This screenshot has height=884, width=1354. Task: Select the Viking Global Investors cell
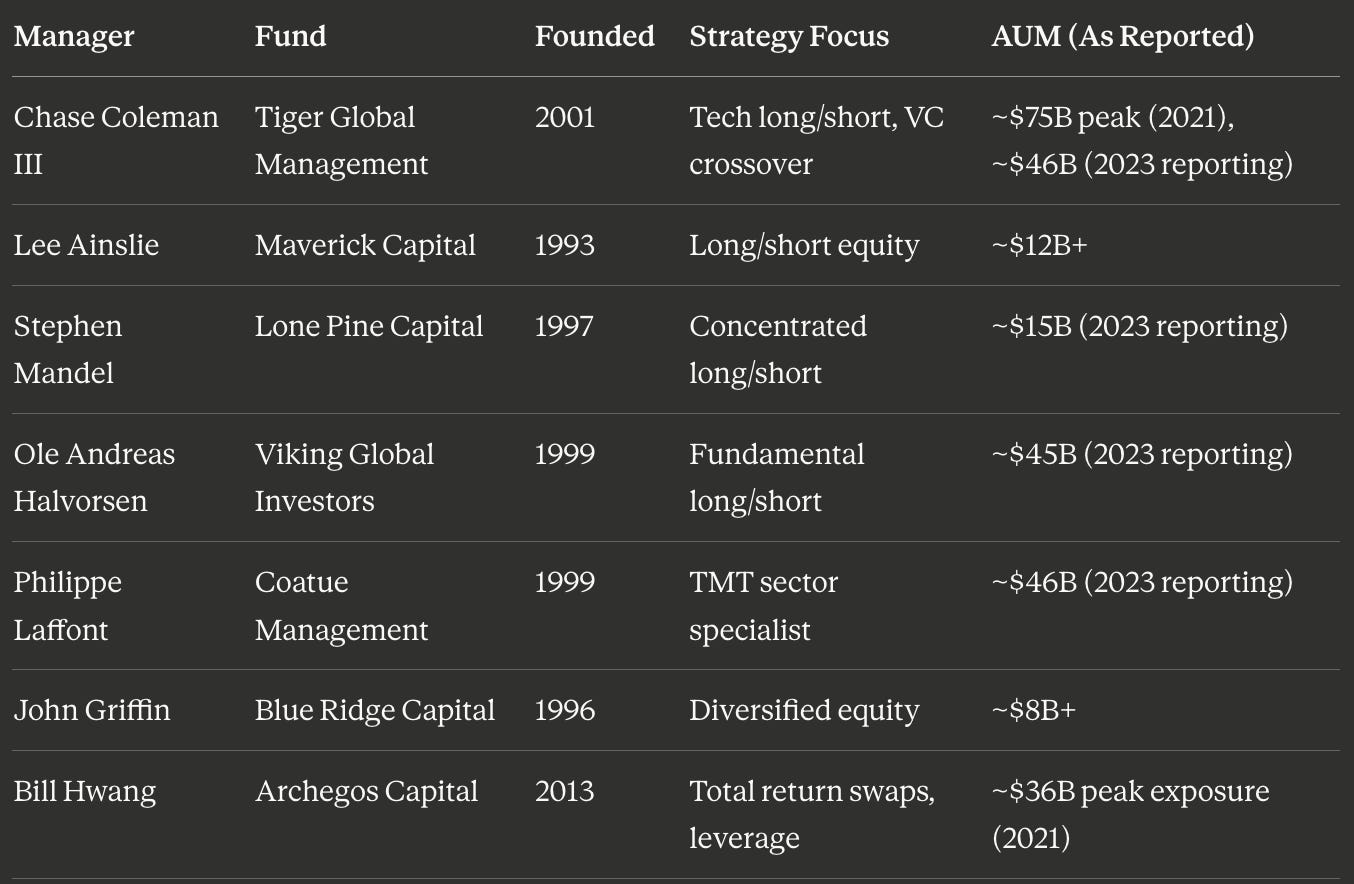344,477
